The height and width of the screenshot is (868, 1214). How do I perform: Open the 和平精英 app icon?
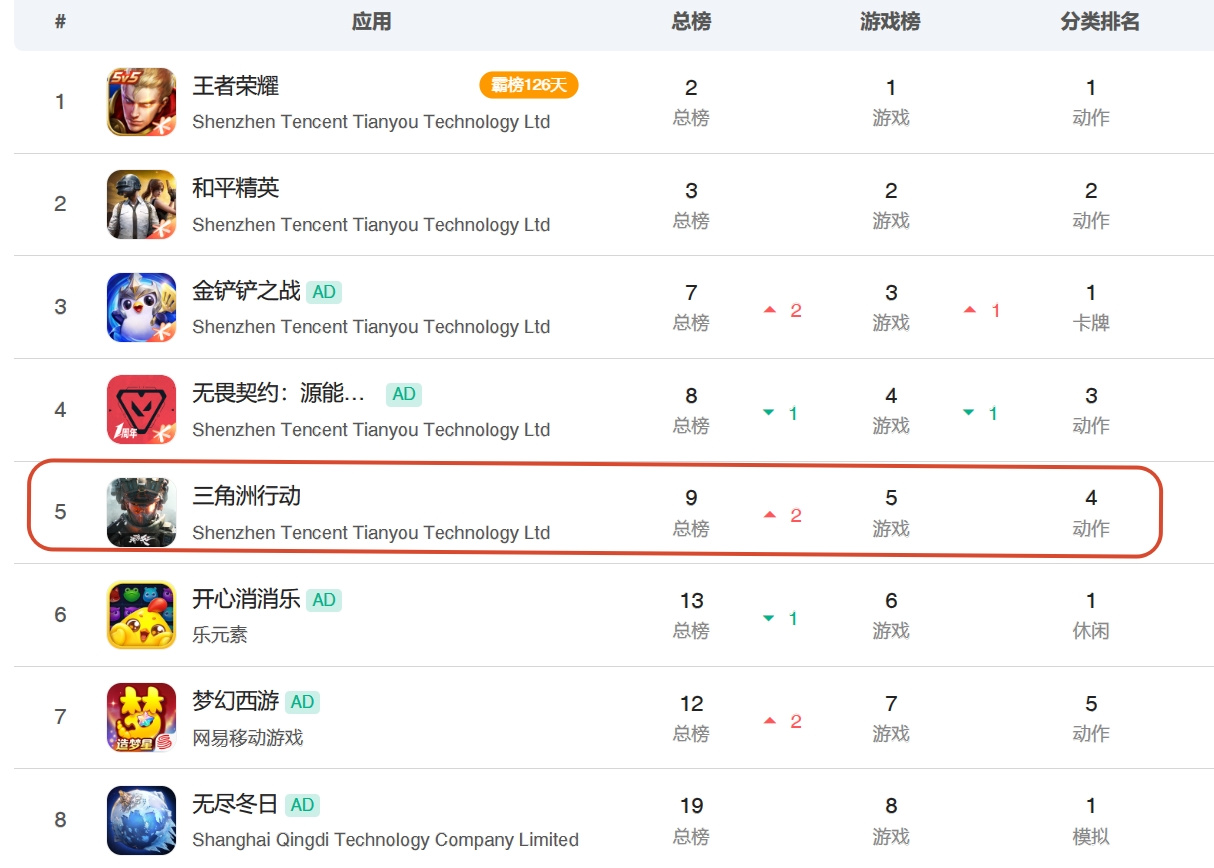tap(141, 204)
